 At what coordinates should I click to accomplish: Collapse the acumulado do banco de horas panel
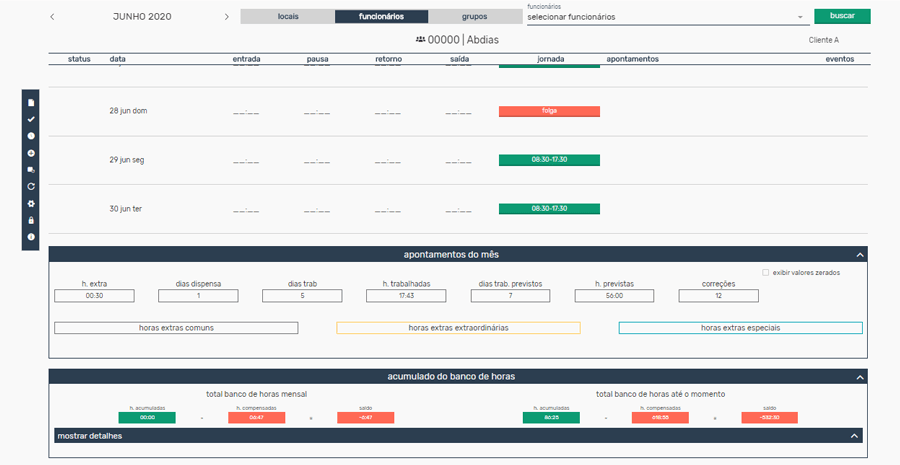859,377
